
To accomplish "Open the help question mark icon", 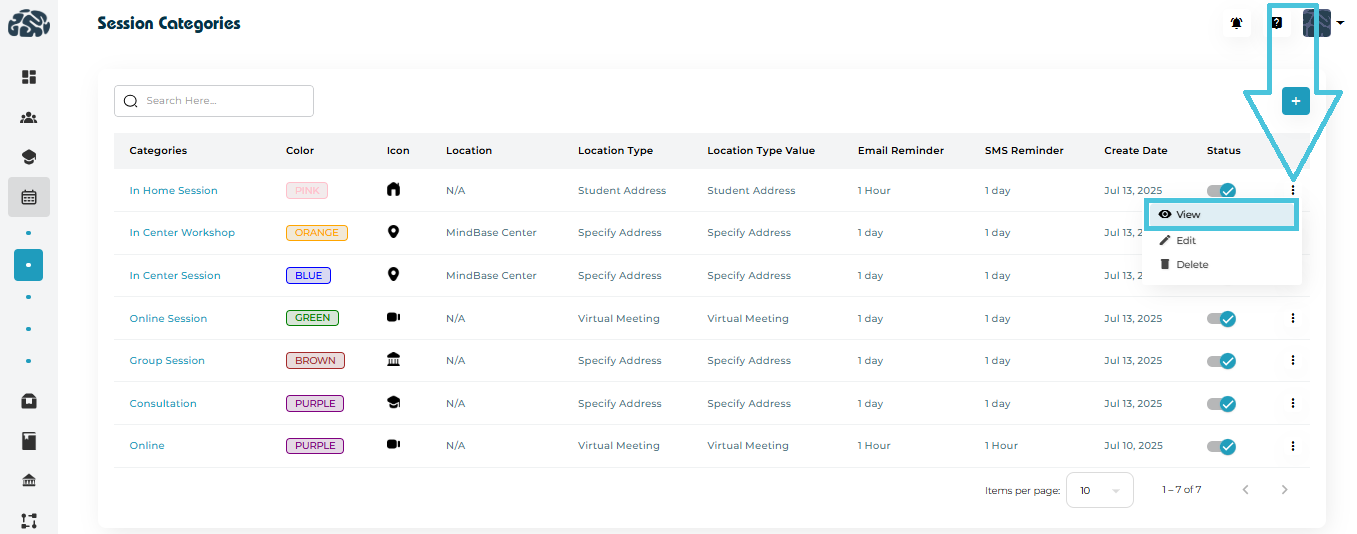I will (1277, 23).
